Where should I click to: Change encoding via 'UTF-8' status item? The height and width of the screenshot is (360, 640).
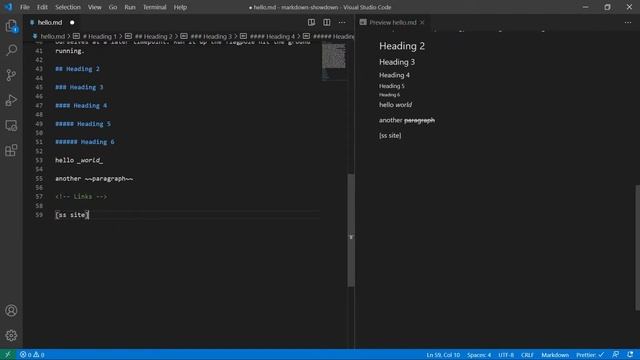point(506,355)
